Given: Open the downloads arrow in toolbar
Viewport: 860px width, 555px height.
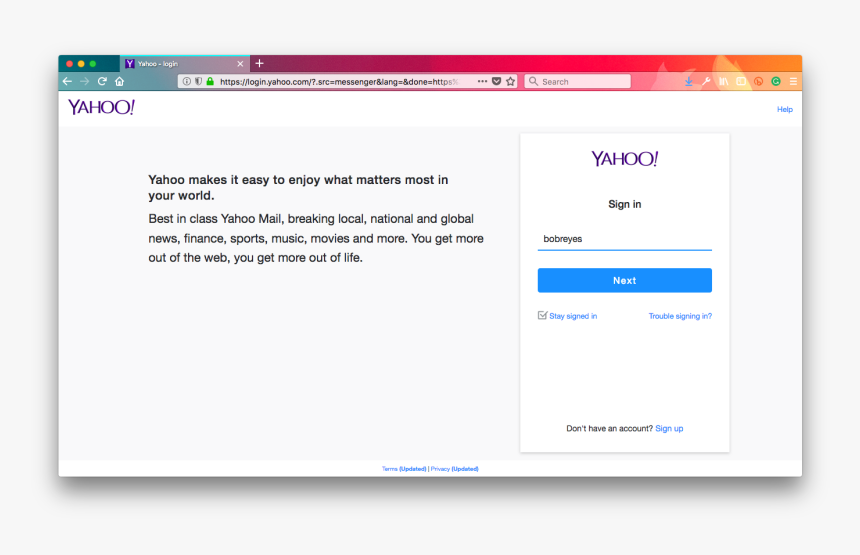Looking at the screenshot, I should 689,81.
